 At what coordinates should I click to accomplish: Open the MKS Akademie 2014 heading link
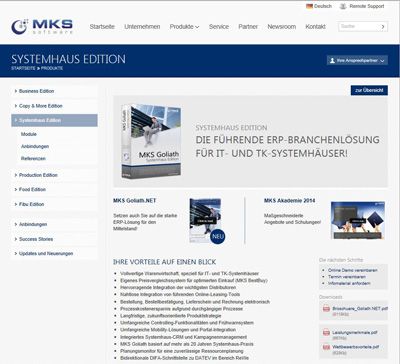pos(289,201)
